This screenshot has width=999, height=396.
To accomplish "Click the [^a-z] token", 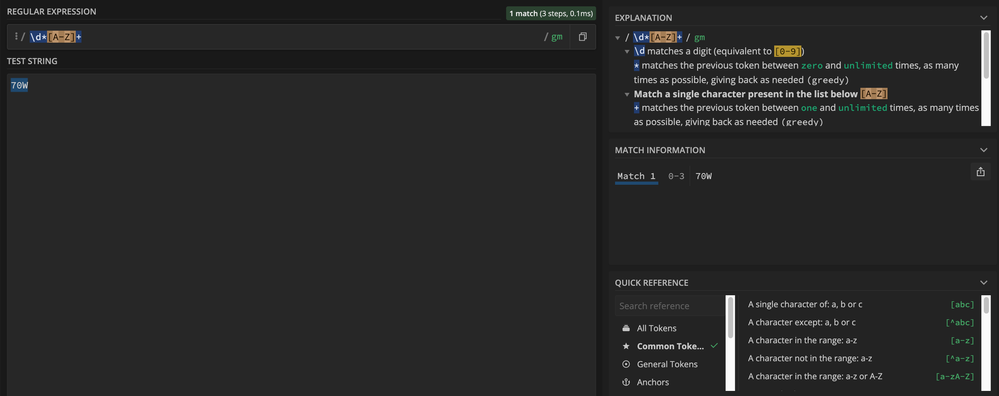I will [x=960, y=358].
